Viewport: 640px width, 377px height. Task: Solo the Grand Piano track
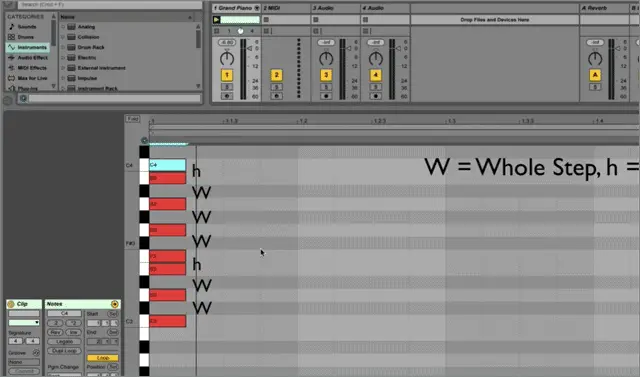[x=227, y=87]
